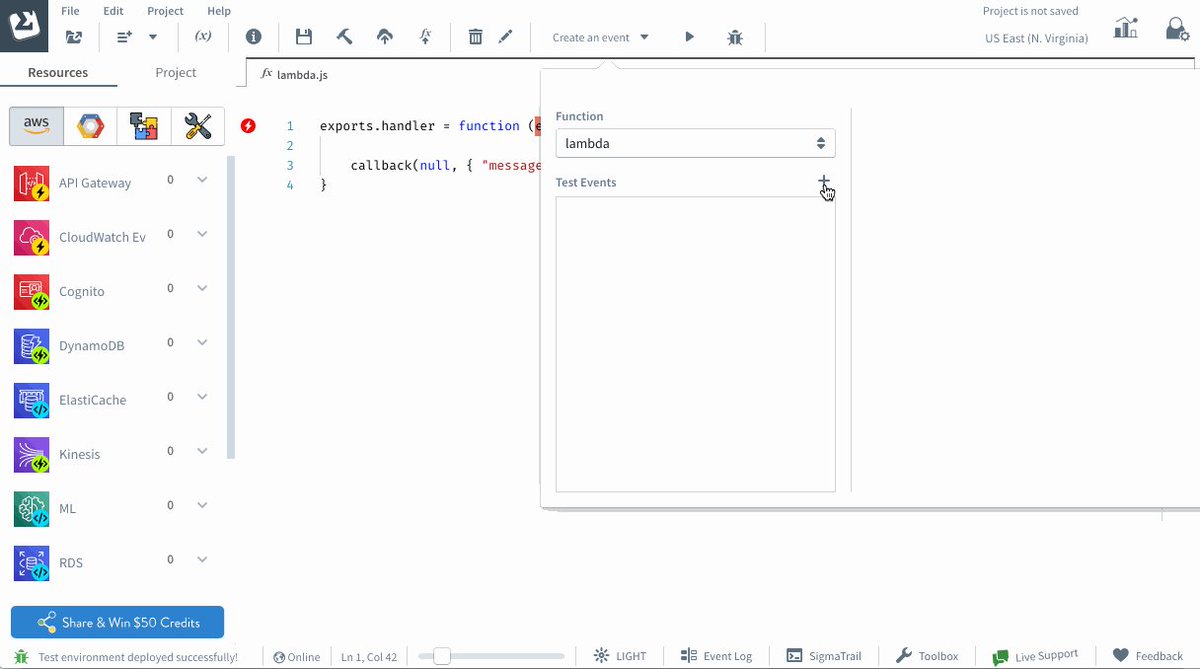The width and height of the screenshot is (1200, 669).
Task: Open the File menu
Action: [x=70, y=11]
